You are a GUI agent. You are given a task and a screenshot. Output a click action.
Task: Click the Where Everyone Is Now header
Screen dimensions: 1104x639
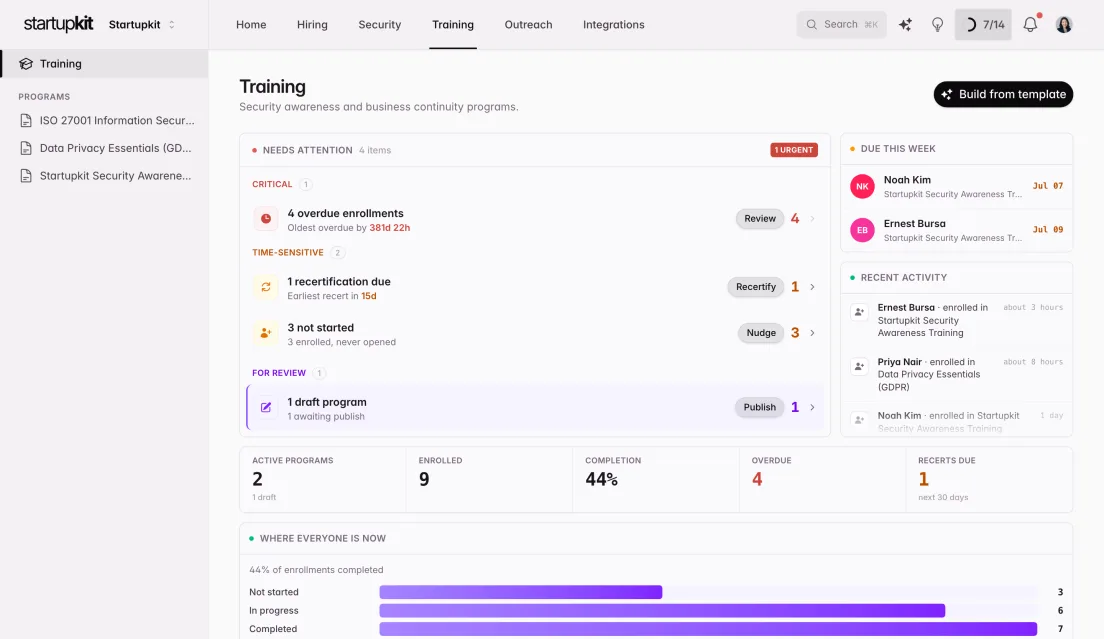tap(322, 538)
